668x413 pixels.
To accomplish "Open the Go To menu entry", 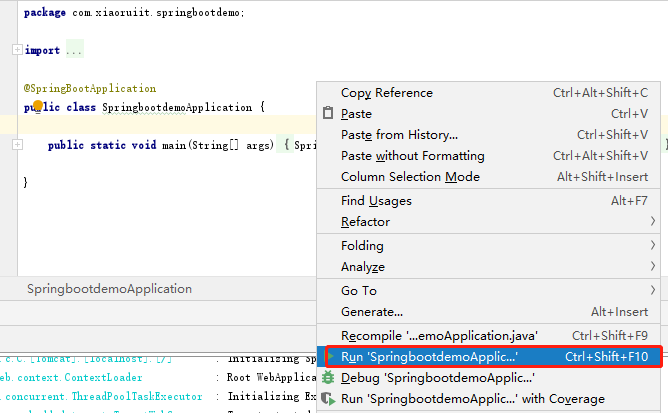I will 489,291.
